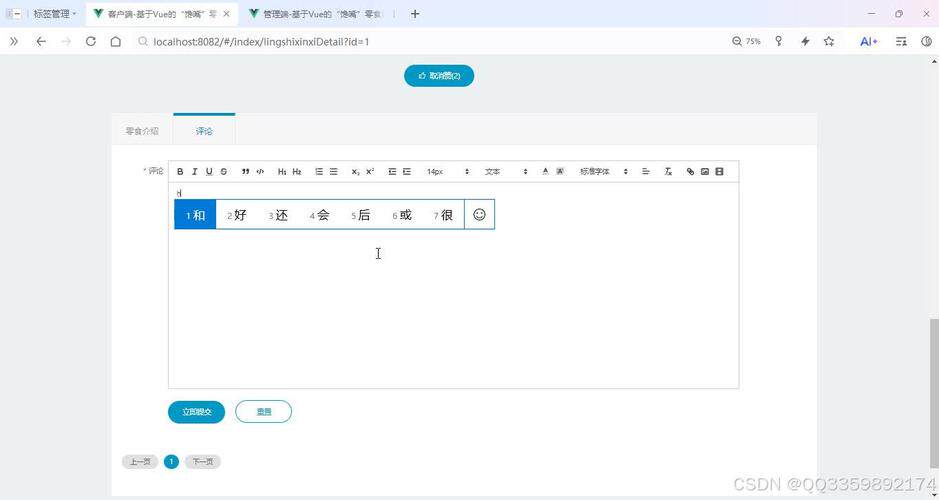Insert a code block via the code icon

tap(260, 172)
